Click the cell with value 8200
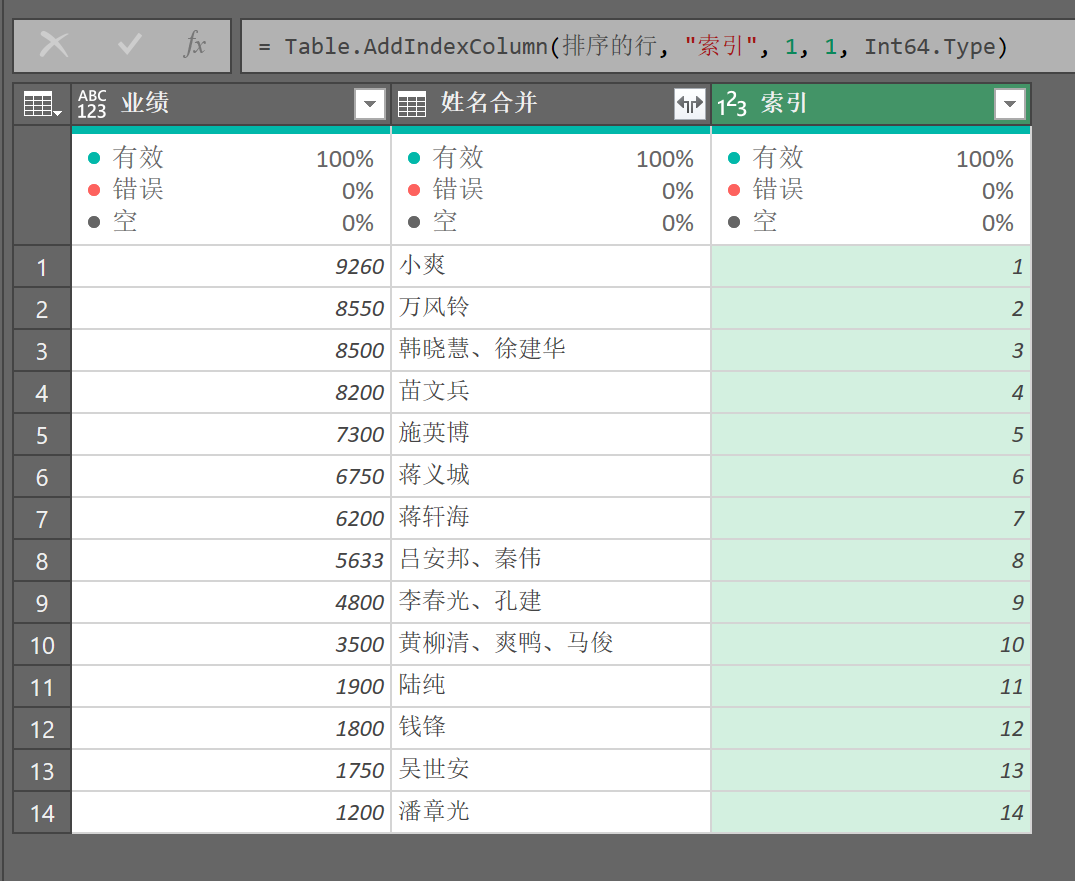The image size is (1075, 881). tap(231, 393)
